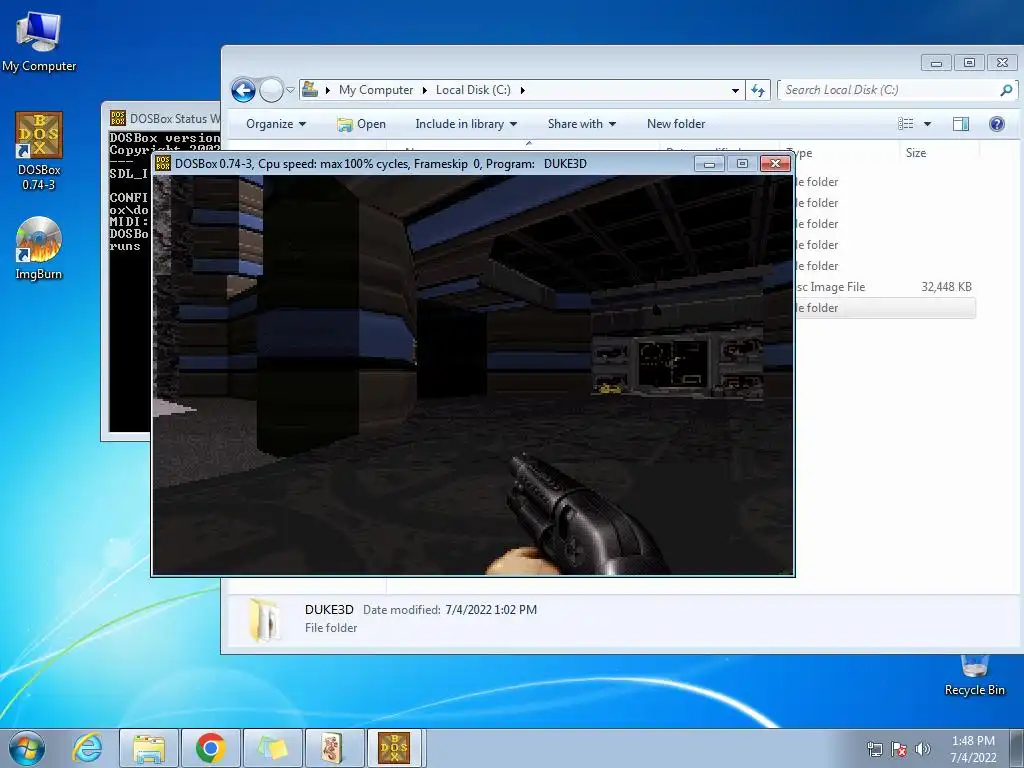Viewport: 1024px width, 768px height.
Task: Click the taskbar clock 1:48 PM
Action: [973, 749]
